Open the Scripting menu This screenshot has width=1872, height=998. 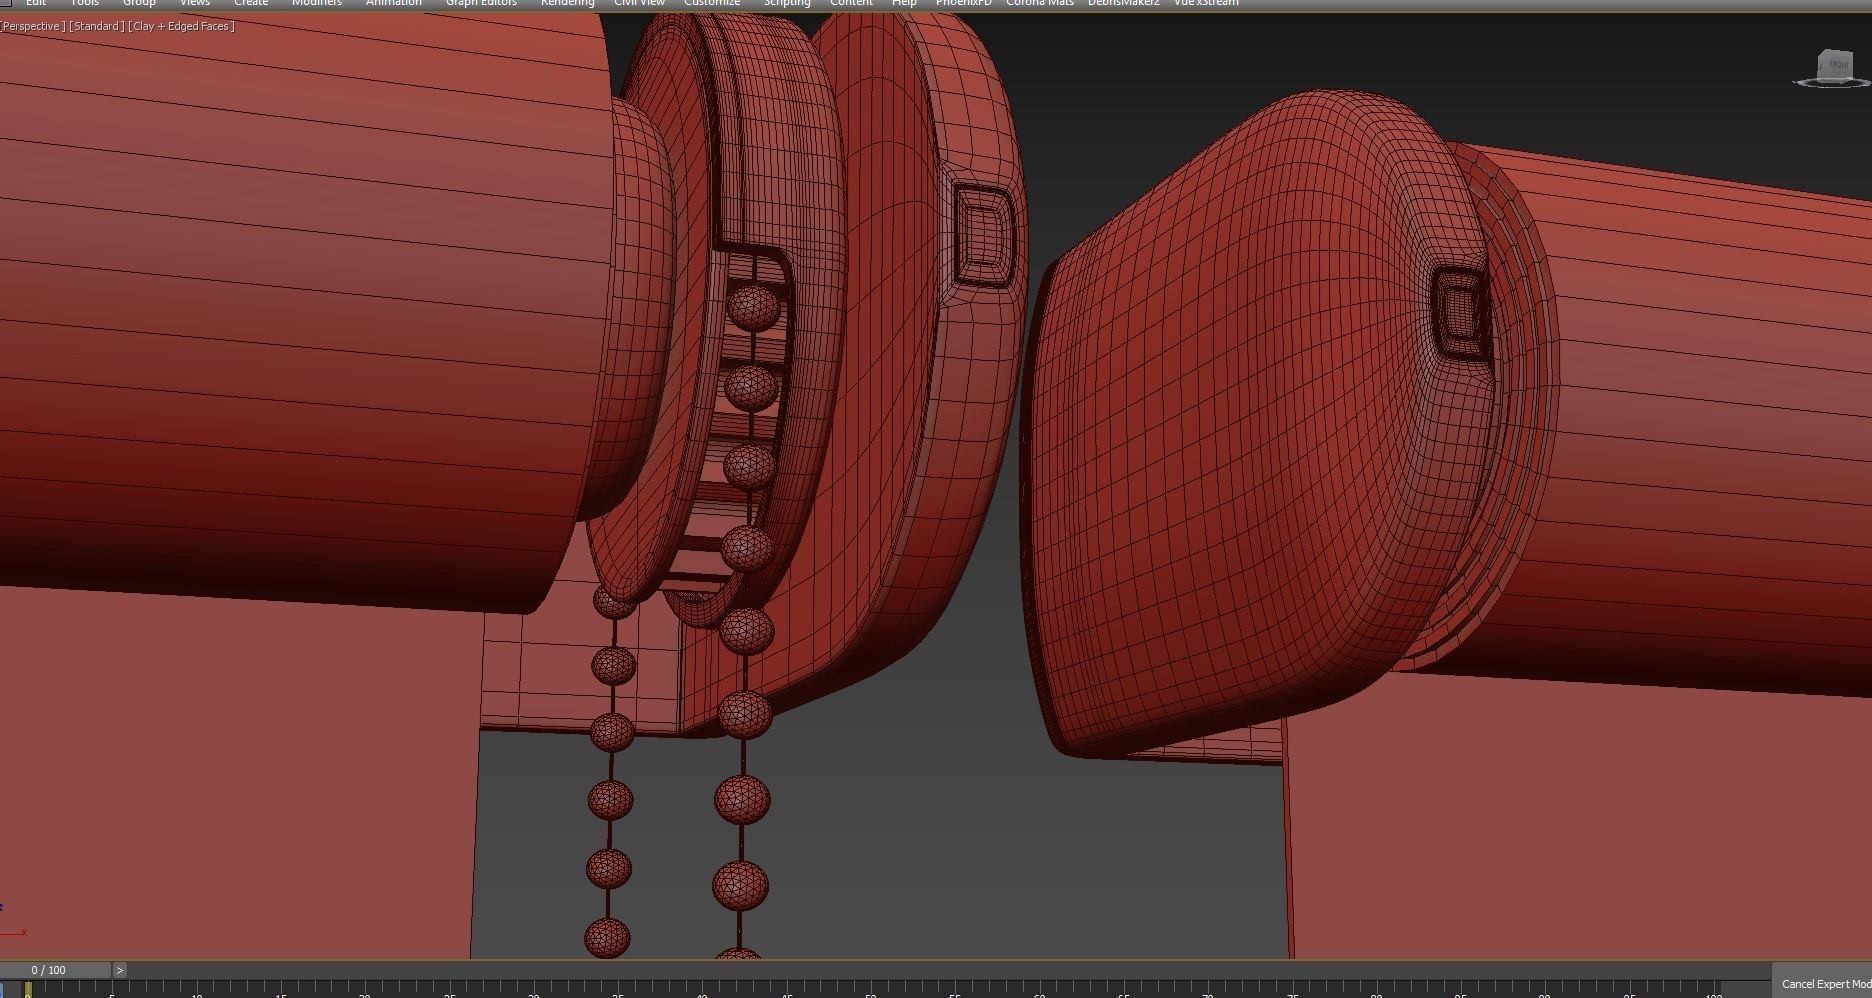(787, 3)
